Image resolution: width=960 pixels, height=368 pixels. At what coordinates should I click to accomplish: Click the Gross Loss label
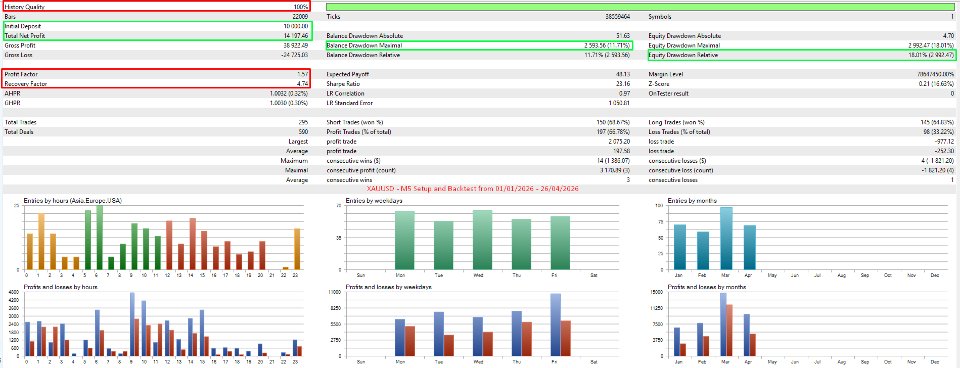18,55
